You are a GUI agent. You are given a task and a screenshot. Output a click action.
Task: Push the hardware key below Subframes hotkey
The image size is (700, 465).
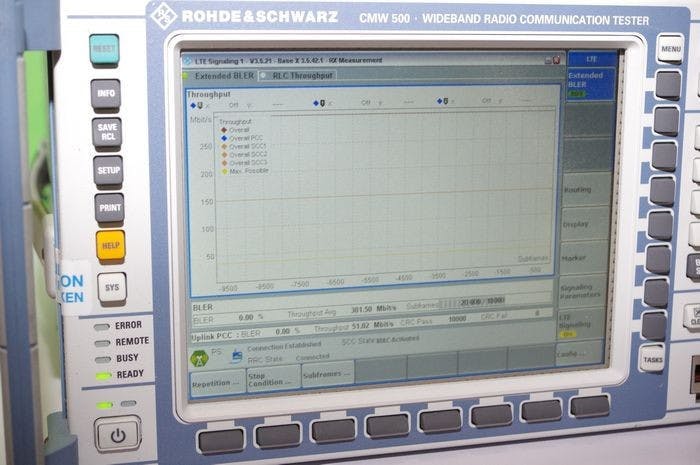333,431
